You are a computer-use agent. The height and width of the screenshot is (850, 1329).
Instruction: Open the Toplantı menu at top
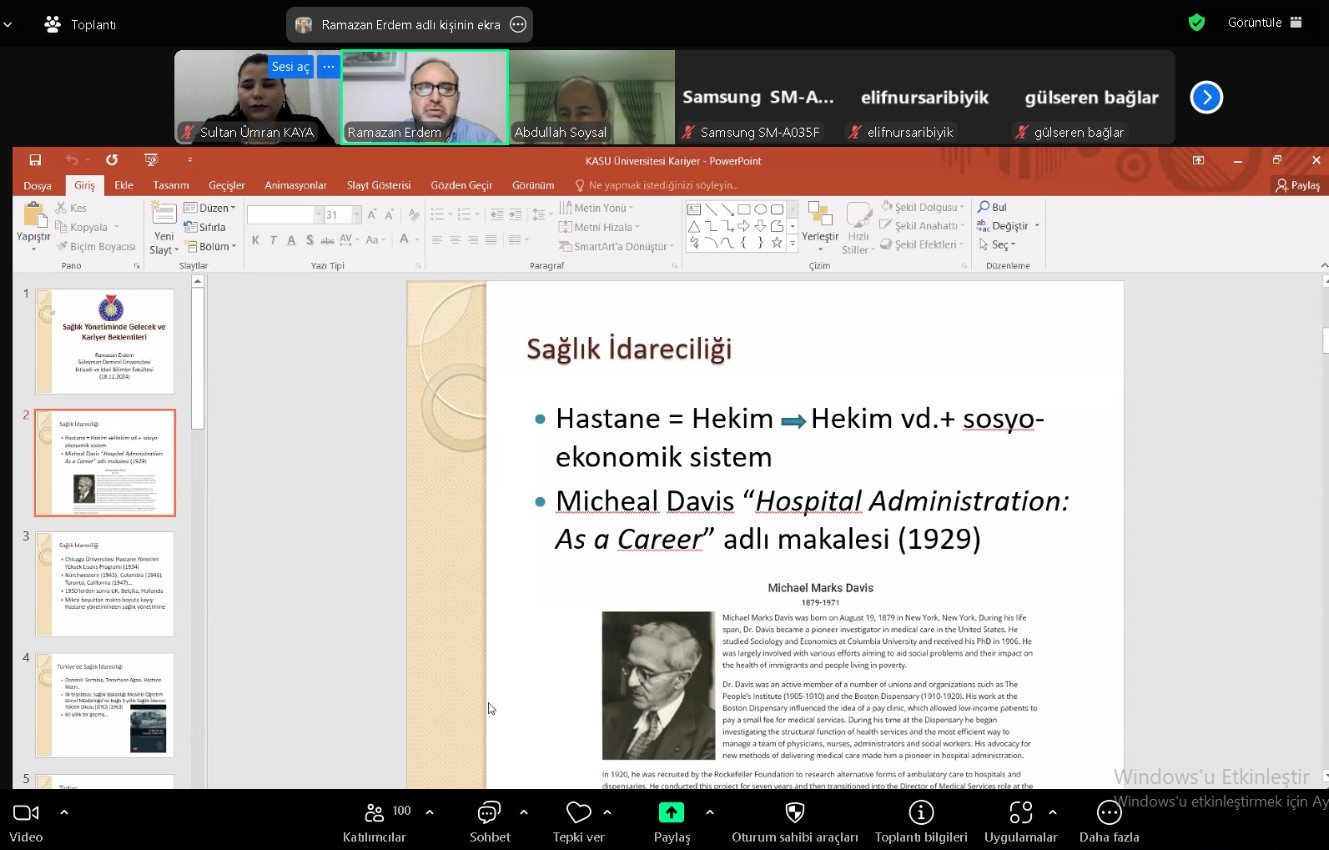point(80,25)
